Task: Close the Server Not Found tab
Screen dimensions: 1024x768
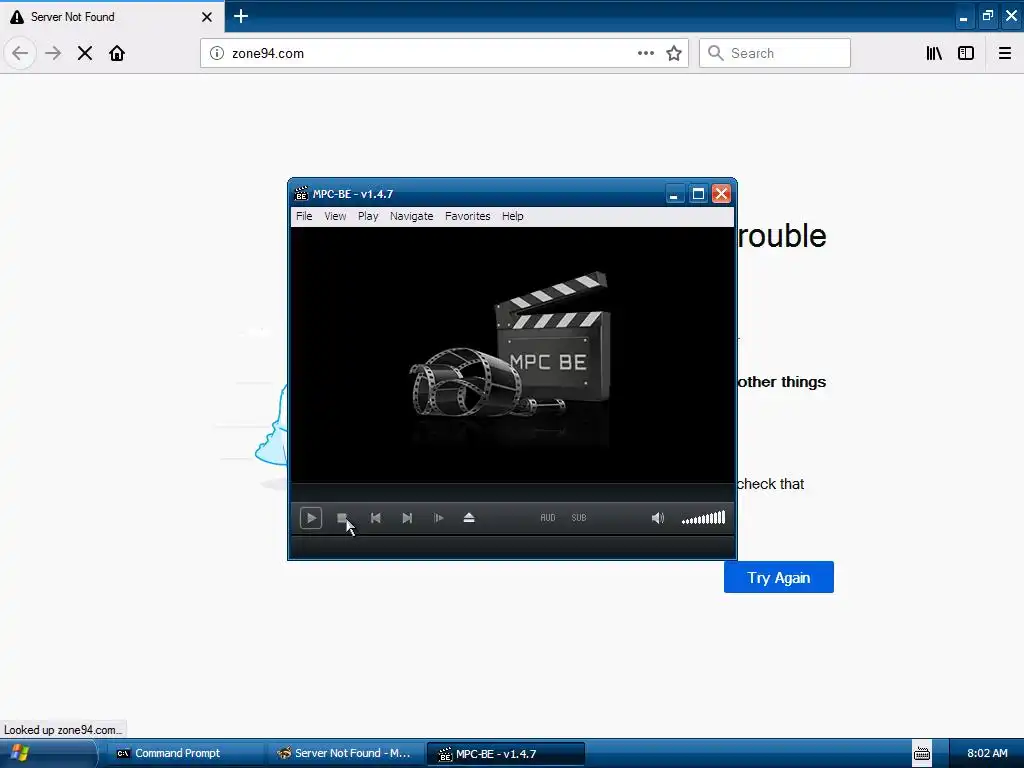Action: pos(207,17)
